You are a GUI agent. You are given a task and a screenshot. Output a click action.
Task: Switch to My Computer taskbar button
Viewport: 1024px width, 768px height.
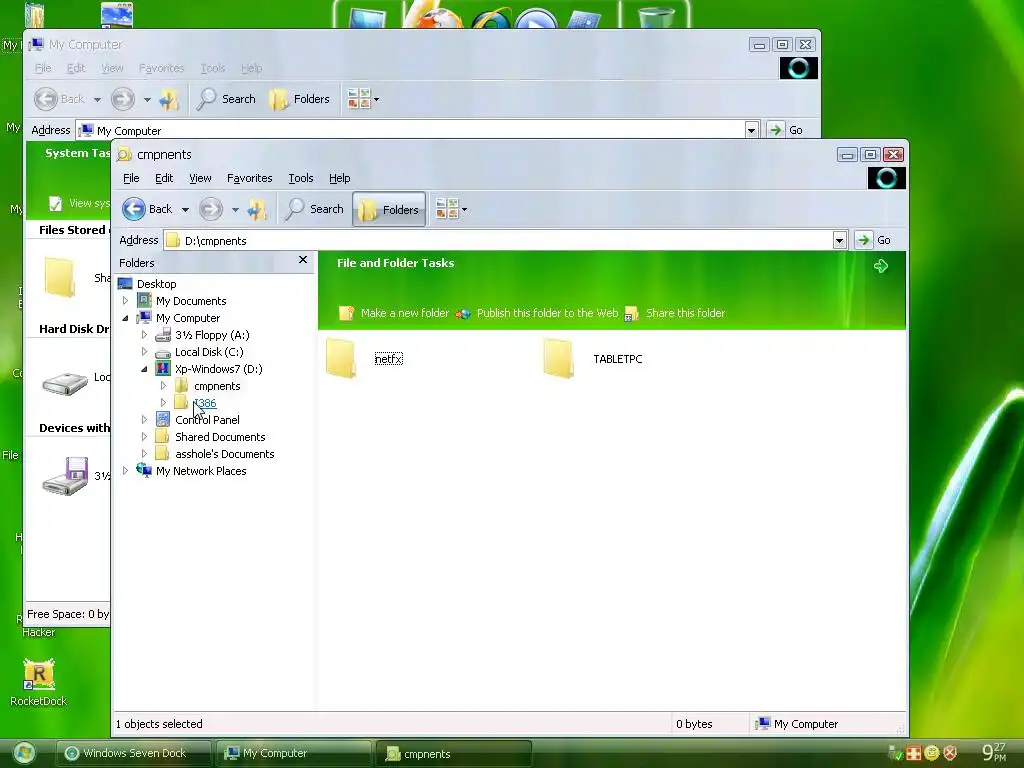click(293, 754)
